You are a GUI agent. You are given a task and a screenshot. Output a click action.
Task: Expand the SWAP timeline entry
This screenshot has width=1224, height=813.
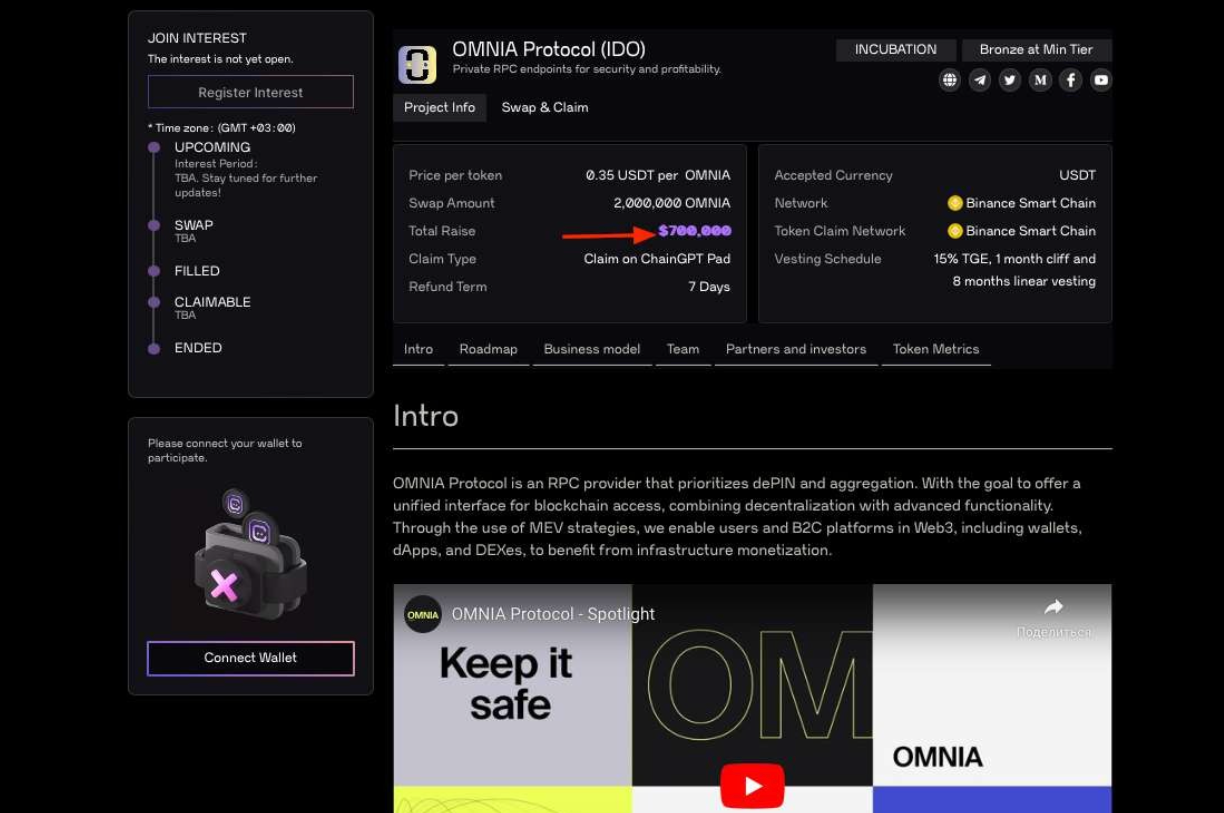point(154,225)
